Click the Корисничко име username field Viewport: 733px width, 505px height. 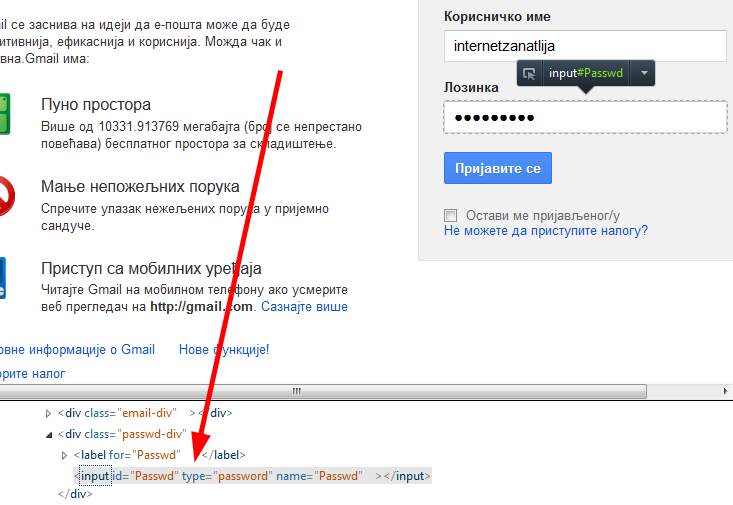point(585,46)
